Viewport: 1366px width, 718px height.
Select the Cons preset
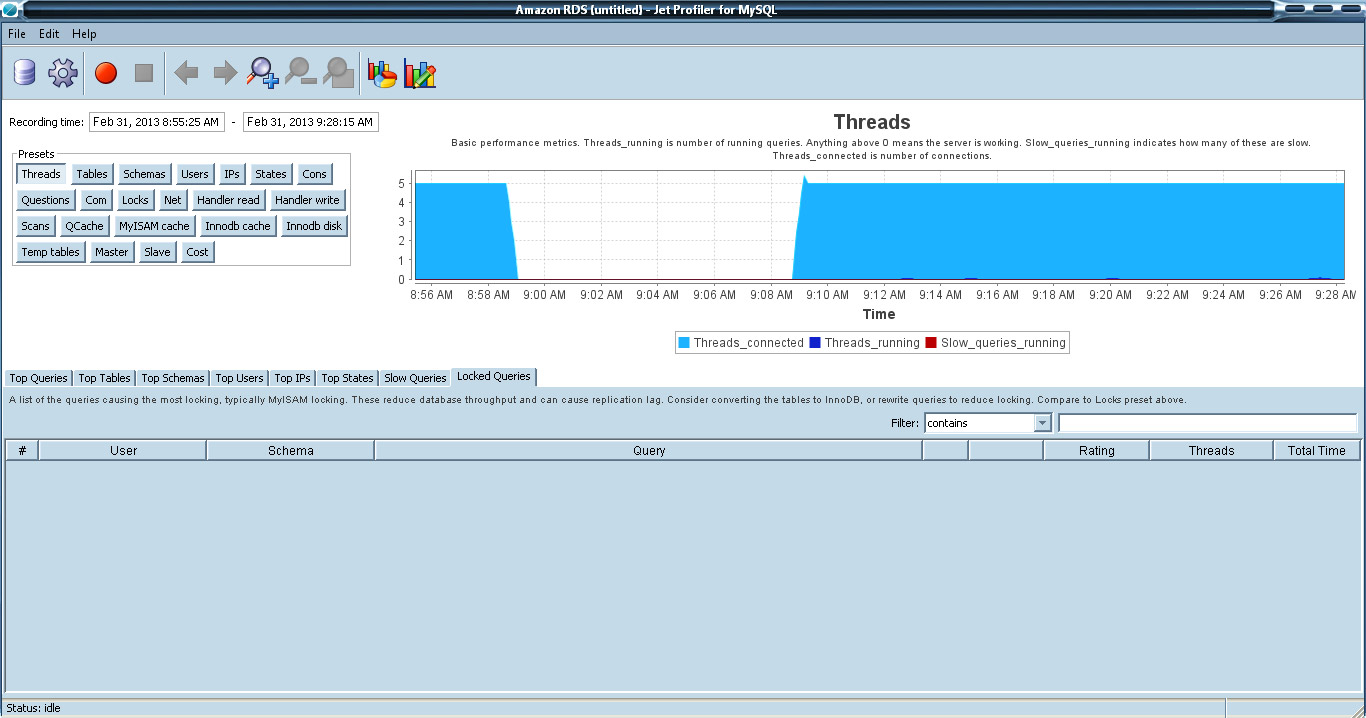coord(315,174)
